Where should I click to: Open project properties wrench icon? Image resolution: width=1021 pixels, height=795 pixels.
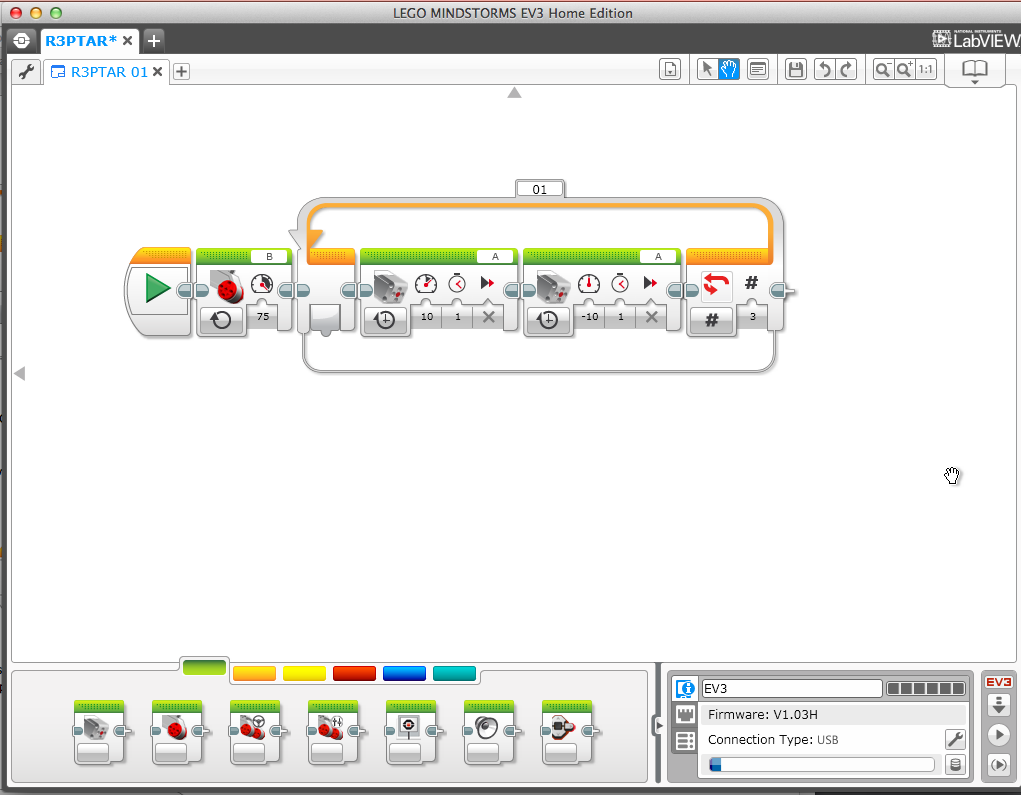coord(26,72)
